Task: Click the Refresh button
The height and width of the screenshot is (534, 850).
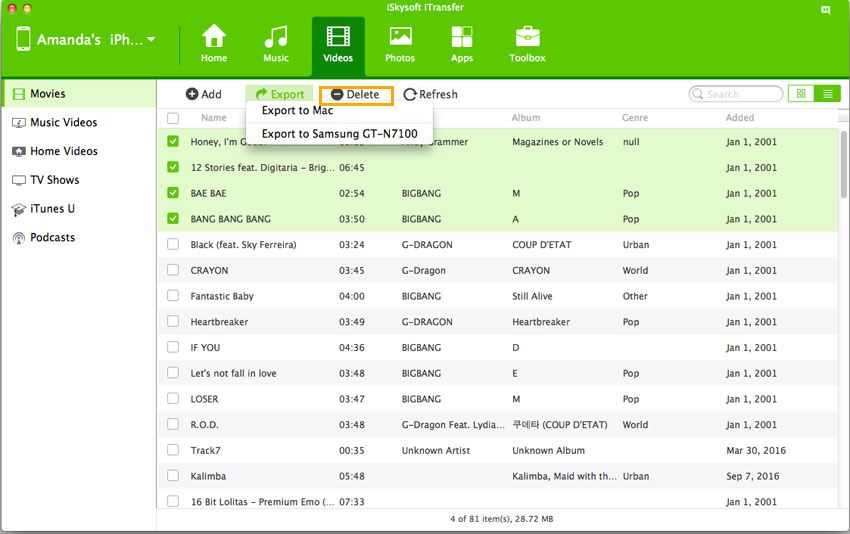Action: 430,94
